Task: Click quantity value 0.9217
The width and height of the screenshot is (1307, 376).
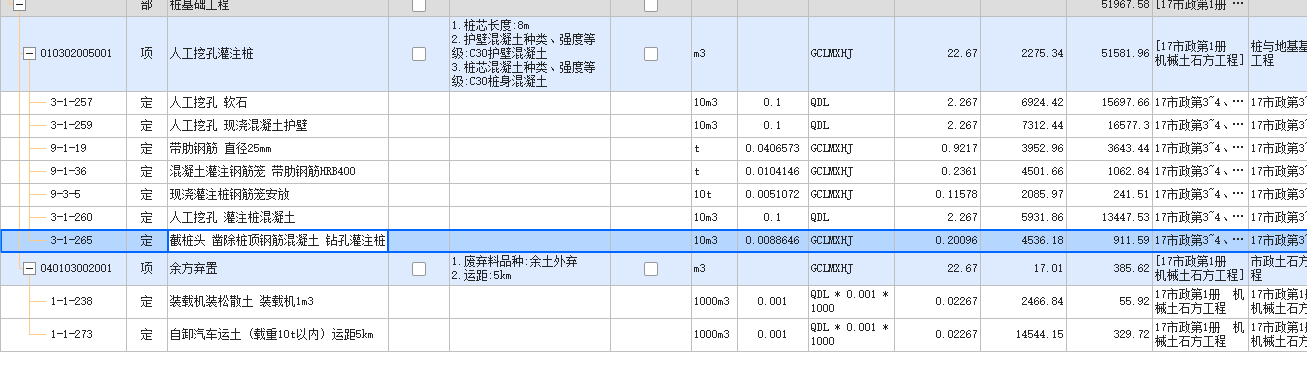Action: coord(961,149)
